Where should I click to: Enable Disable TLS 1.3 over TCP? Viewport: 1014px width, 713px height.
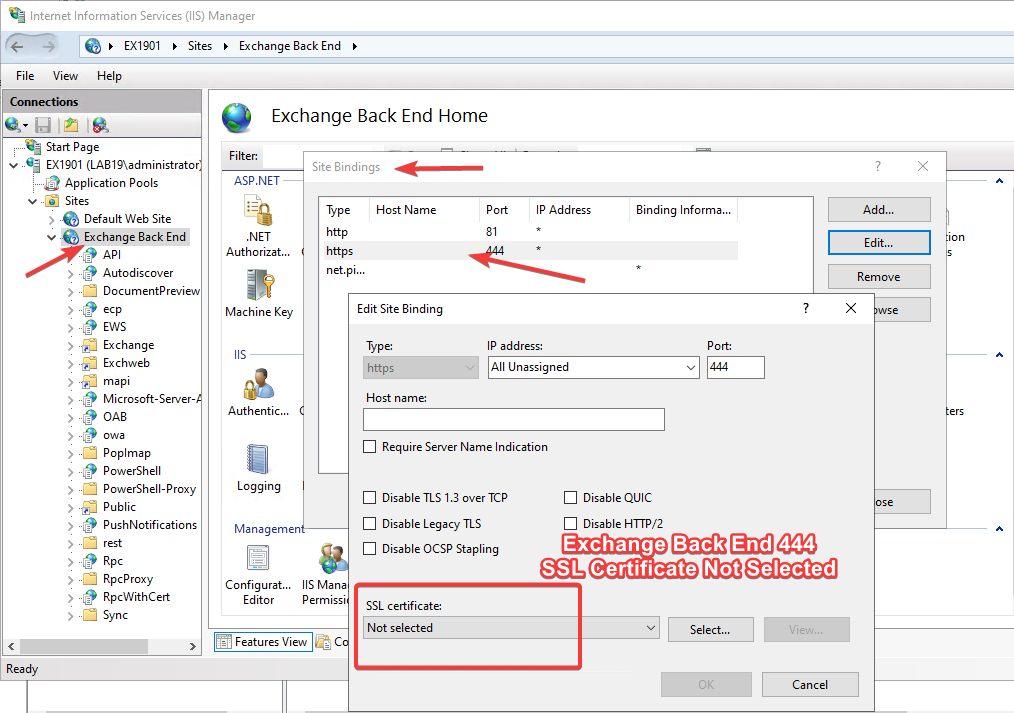(369, 498)
